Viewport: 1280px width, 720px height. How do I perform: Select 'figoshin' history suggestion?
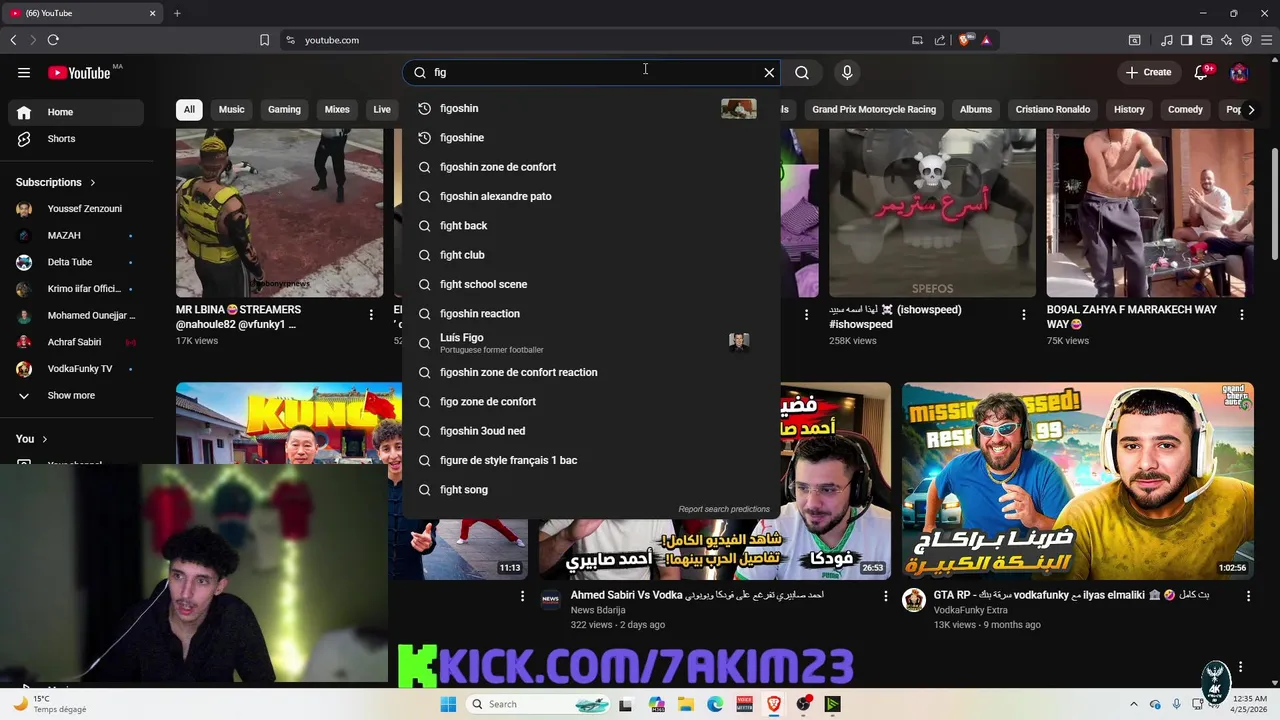pyautogui.click(x=591, y=108)
